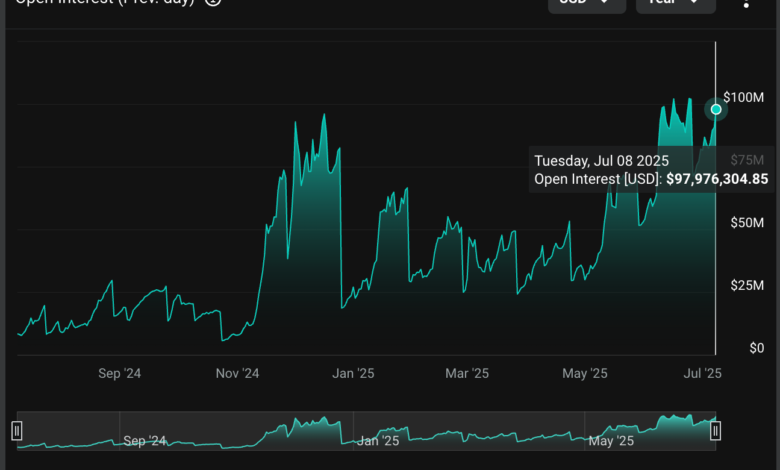Click the $50M y-axis label
Screen dimensions: 780x470
tap(746, 222)
